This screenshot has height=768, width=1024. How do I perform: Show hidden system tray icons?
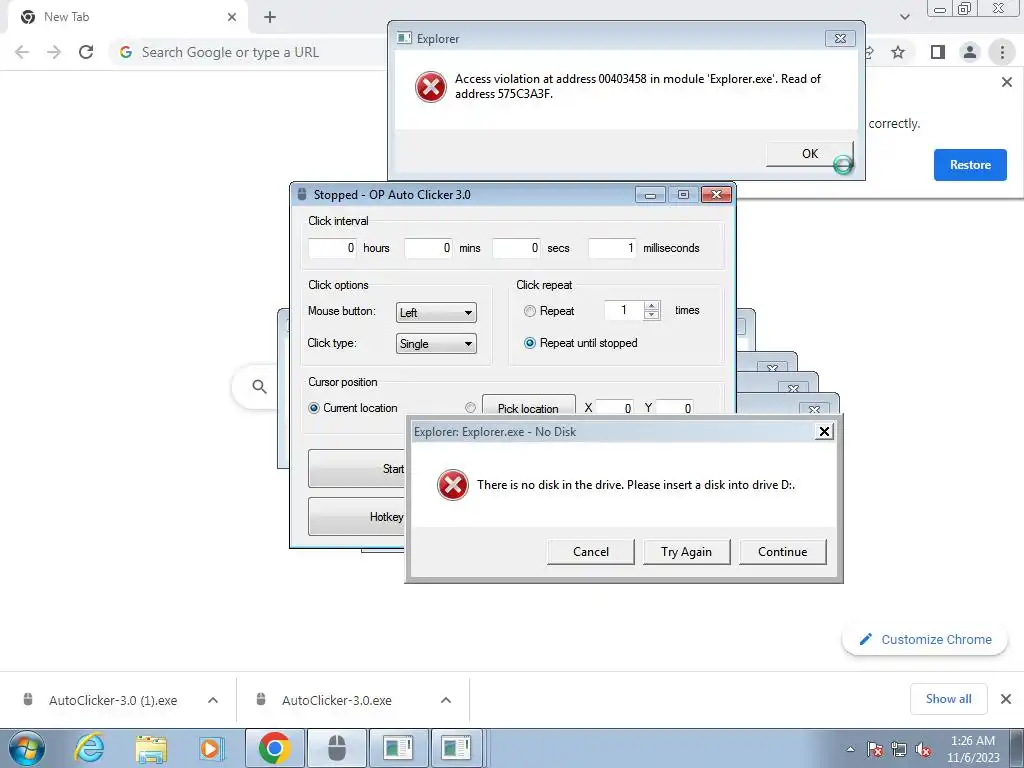[850, 750]
